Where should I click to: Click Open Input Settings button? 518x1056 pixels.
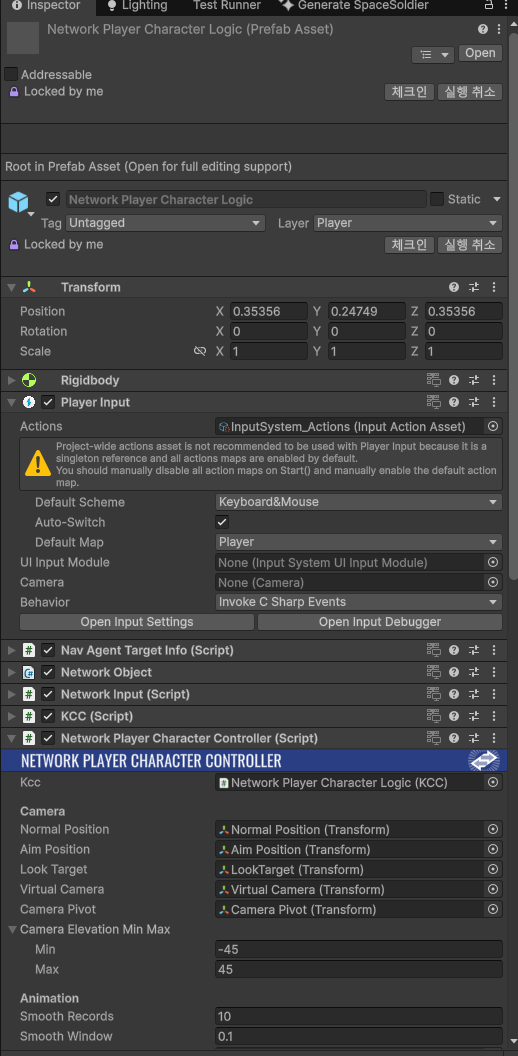pos(137,622)
